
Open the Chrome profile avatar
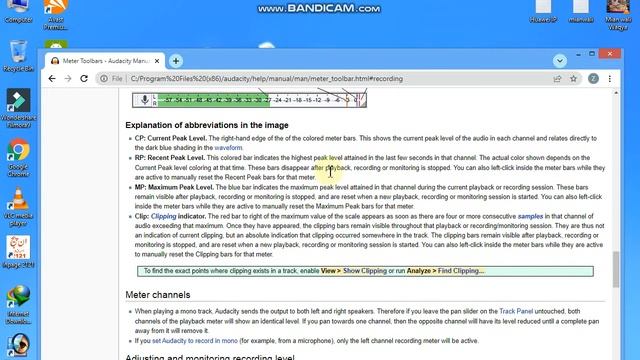coord(593,78)
